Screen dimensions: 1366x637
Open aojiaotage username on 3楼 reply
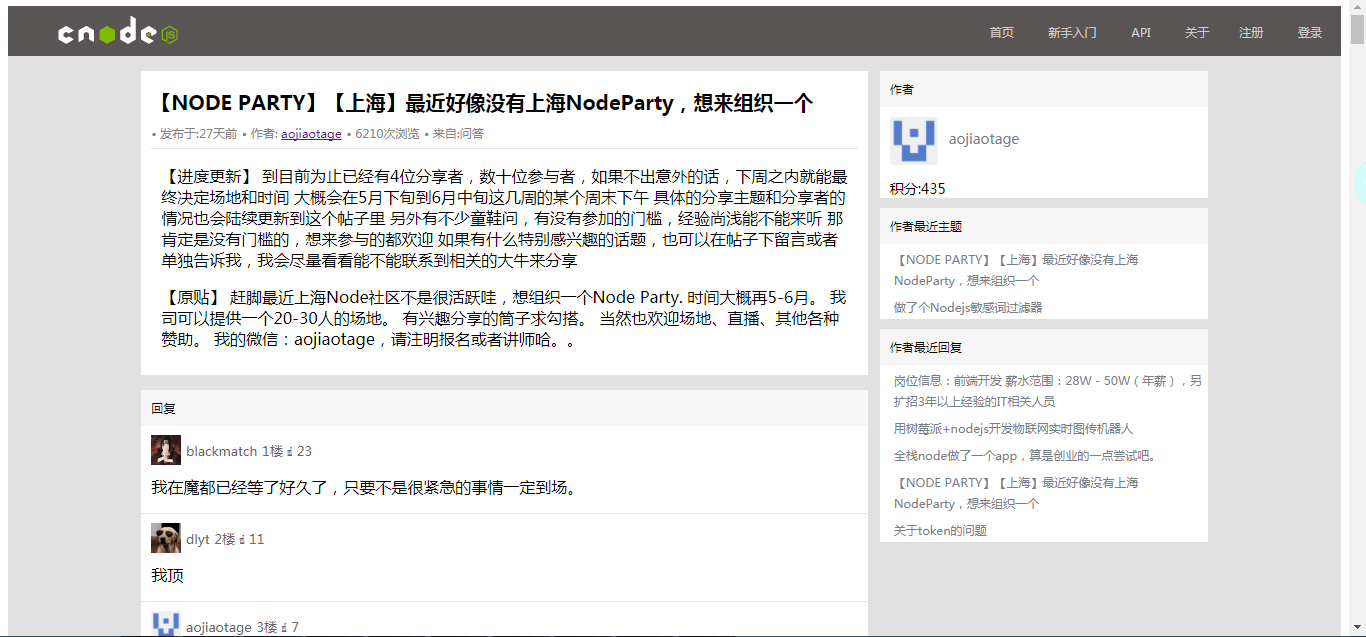pos(219,627)
